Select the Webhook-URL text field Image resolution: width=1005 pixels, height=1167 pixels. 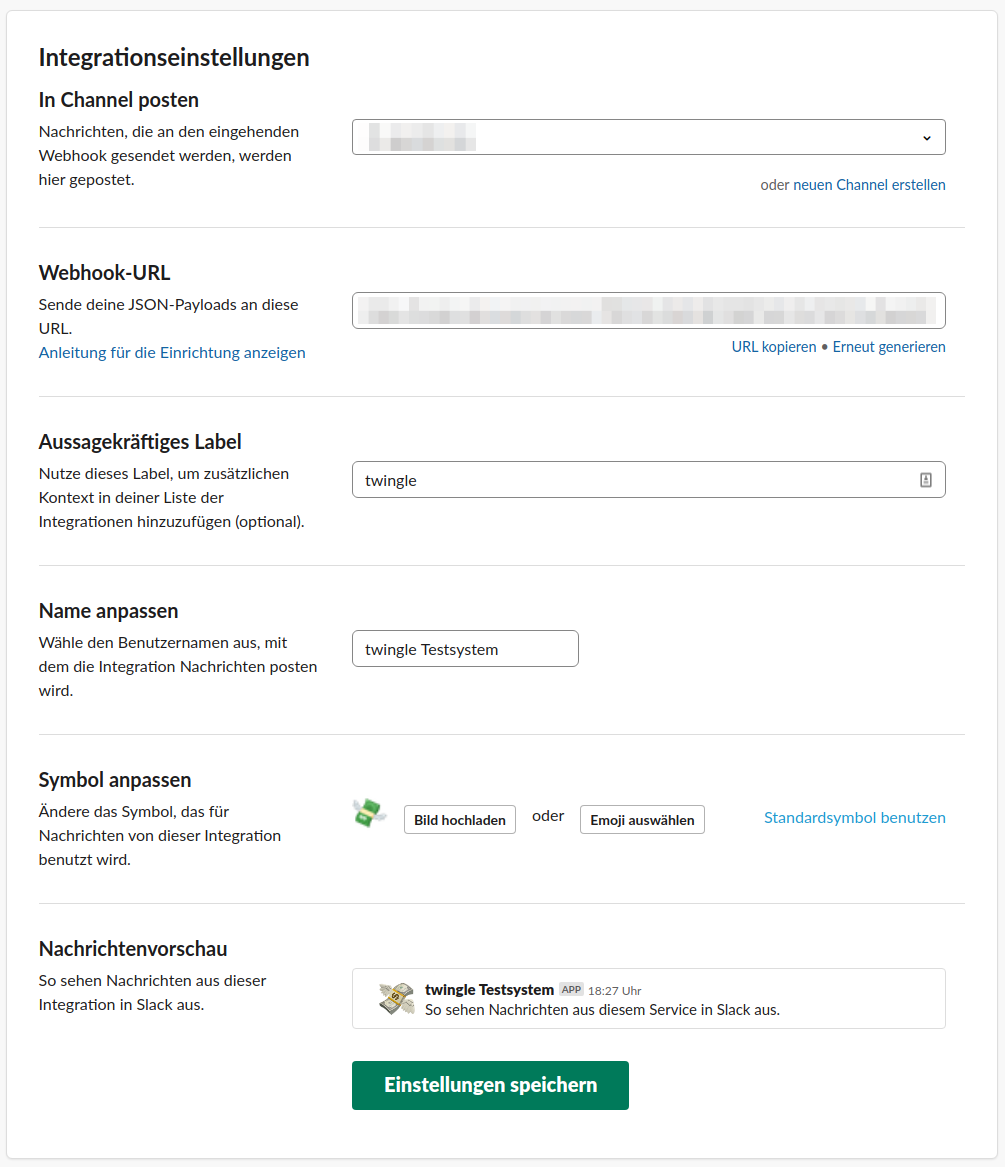(648, 310)
